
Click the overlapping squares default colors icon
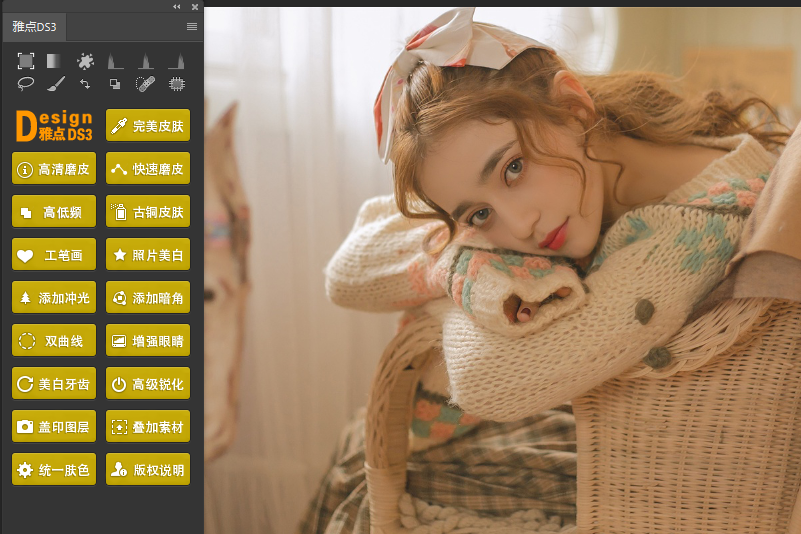click(x=115, y=84)
